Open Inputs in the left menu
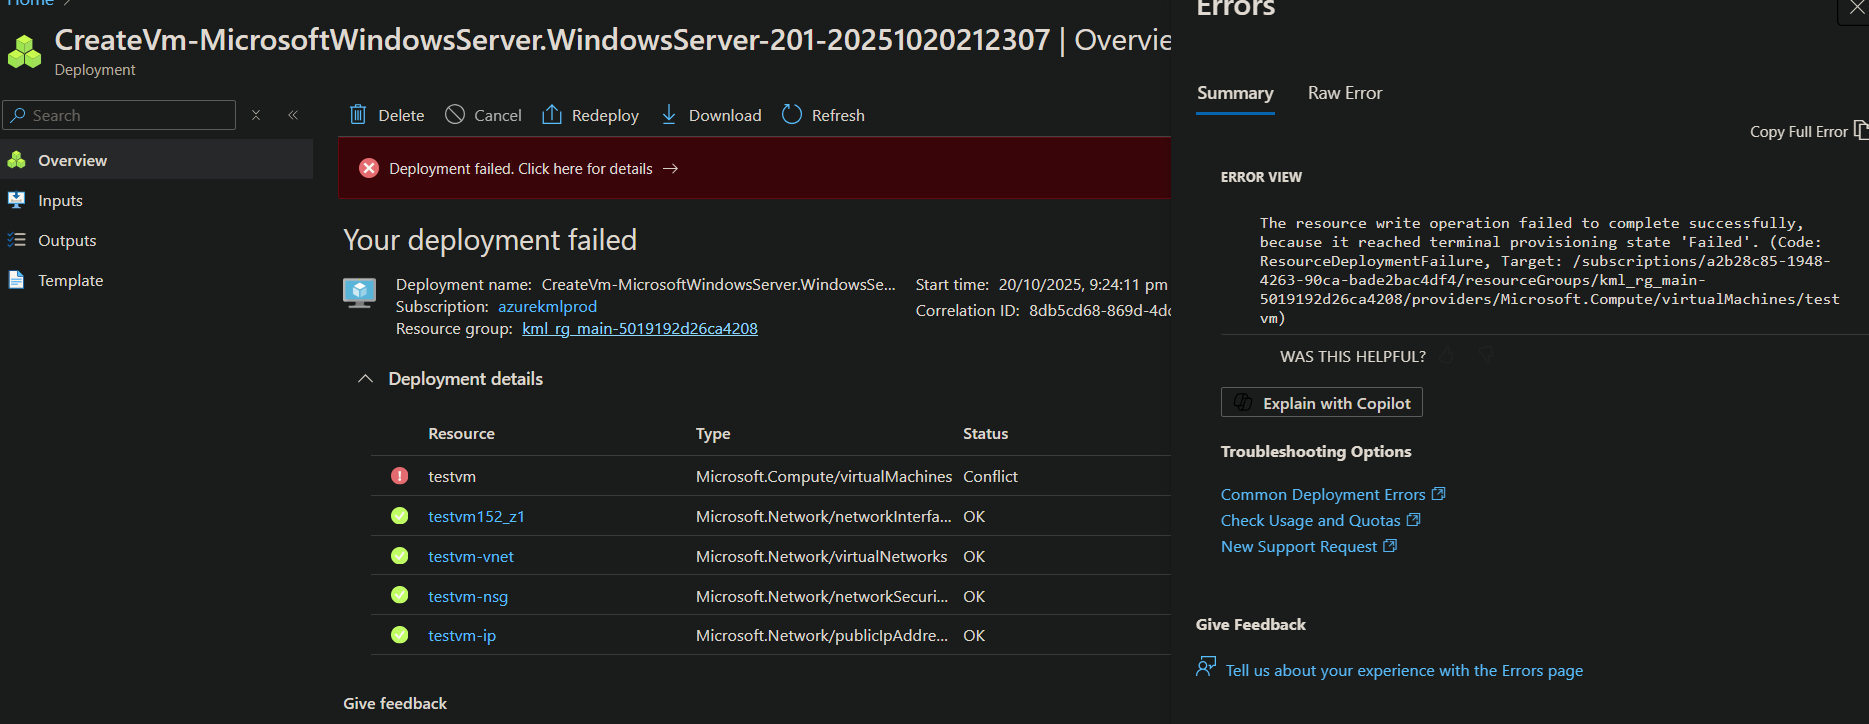The height and width of the screenshot is (724, 1869). tap(60, 201)
